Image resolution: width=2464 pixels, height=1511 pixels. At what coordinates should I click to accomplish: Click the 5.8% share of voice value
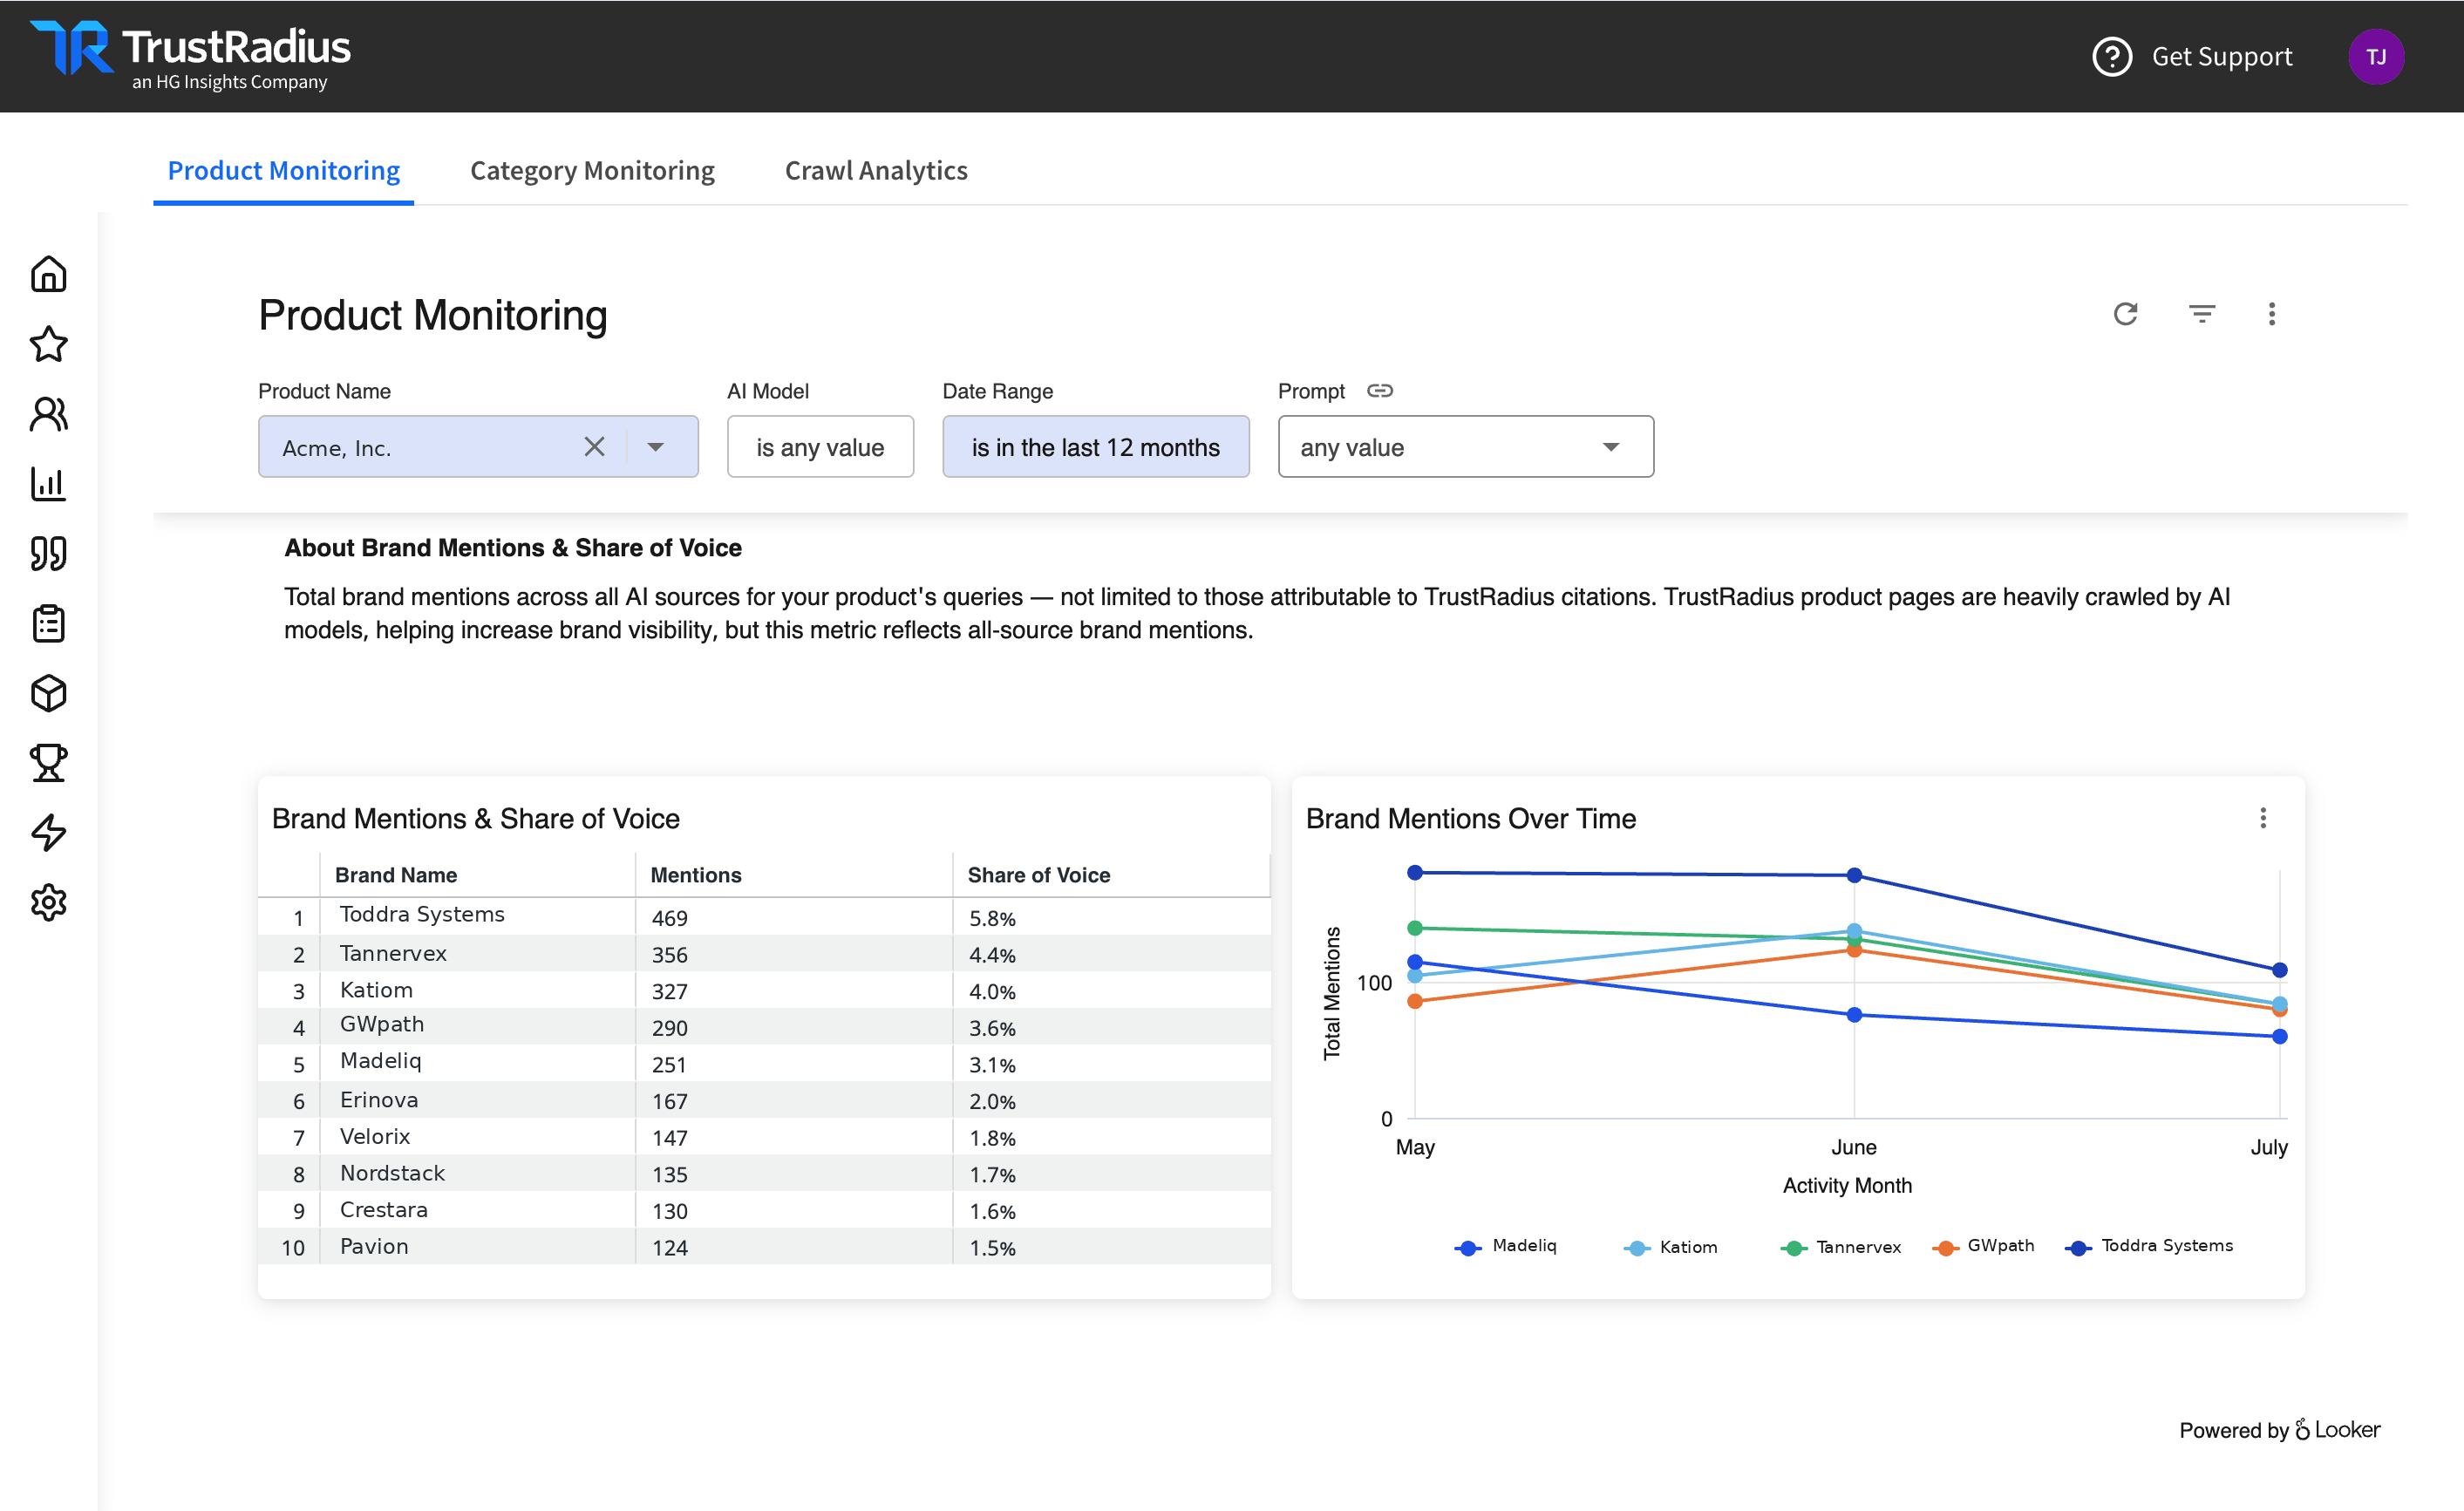pos(991,918)
